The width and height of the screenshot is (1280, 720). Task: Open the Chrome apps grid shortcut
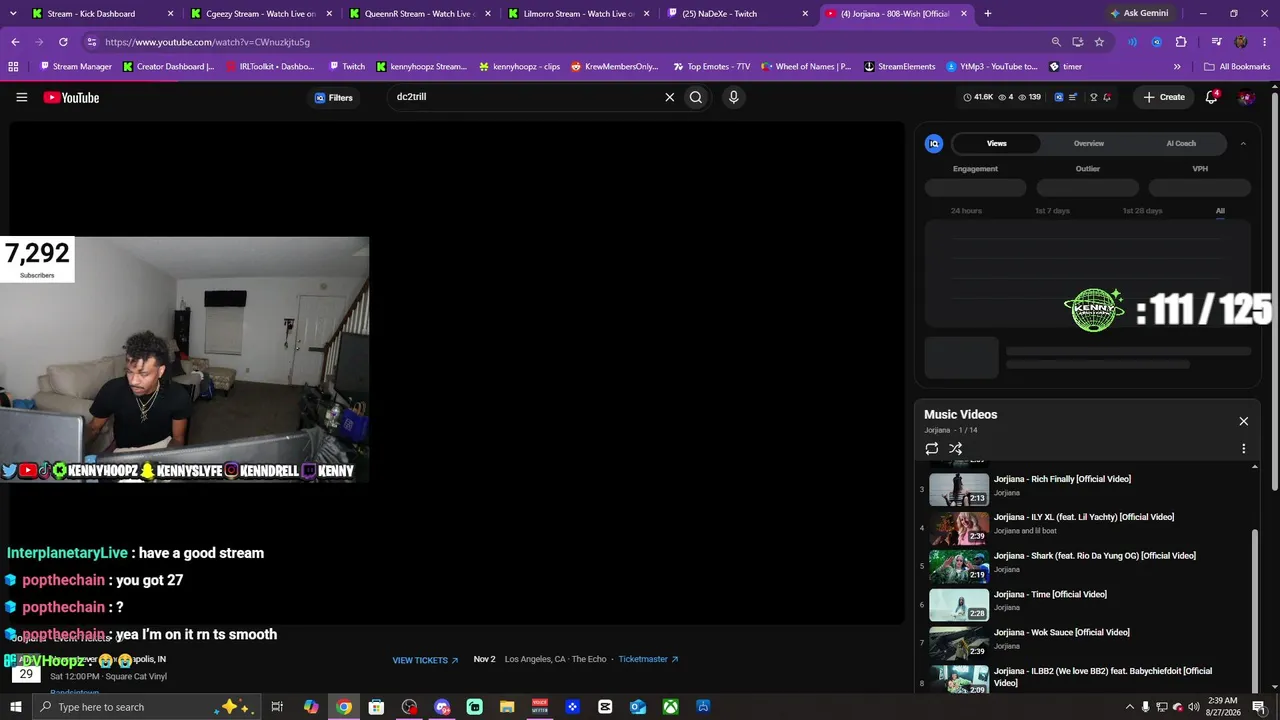pyautogui.click(x=13, y=67)
